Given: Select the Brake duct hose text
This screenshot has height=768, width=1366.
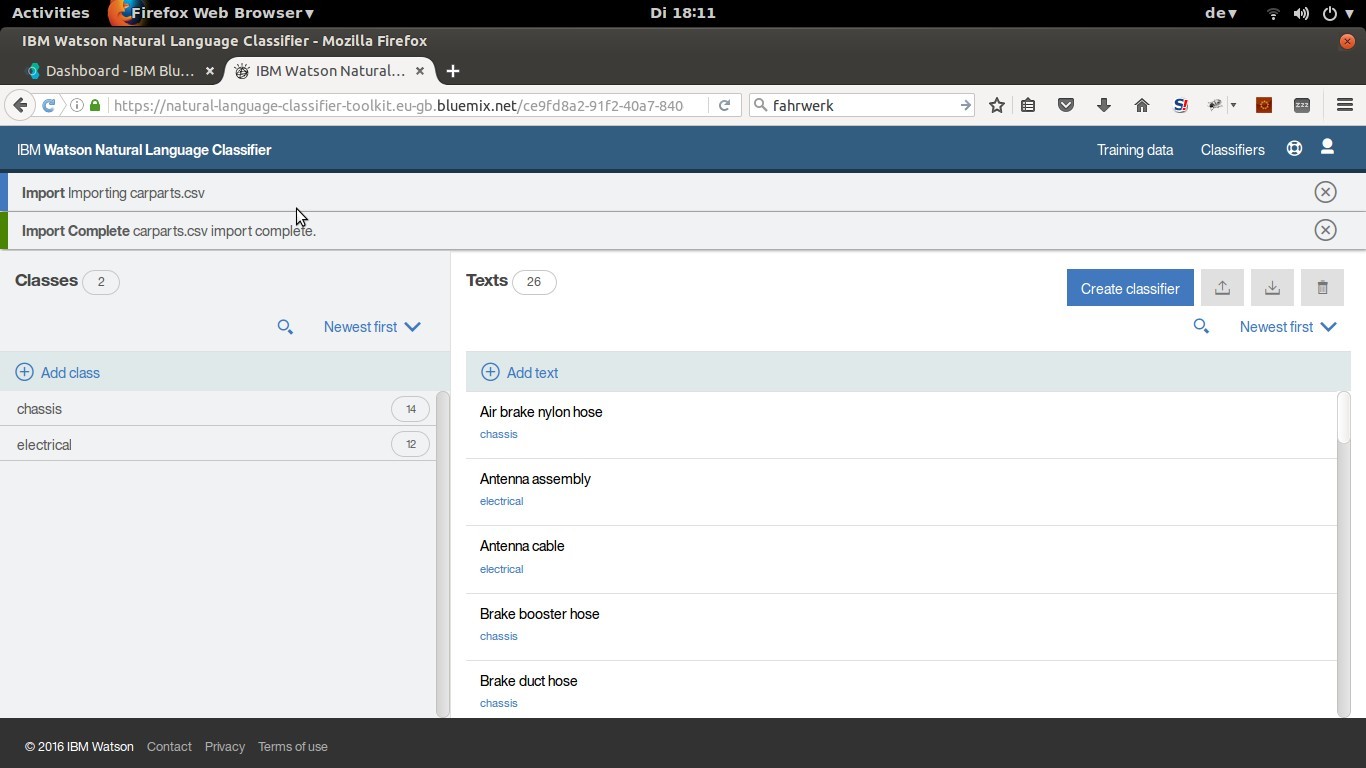Looking at the screenshot, I should click(528, 681).
